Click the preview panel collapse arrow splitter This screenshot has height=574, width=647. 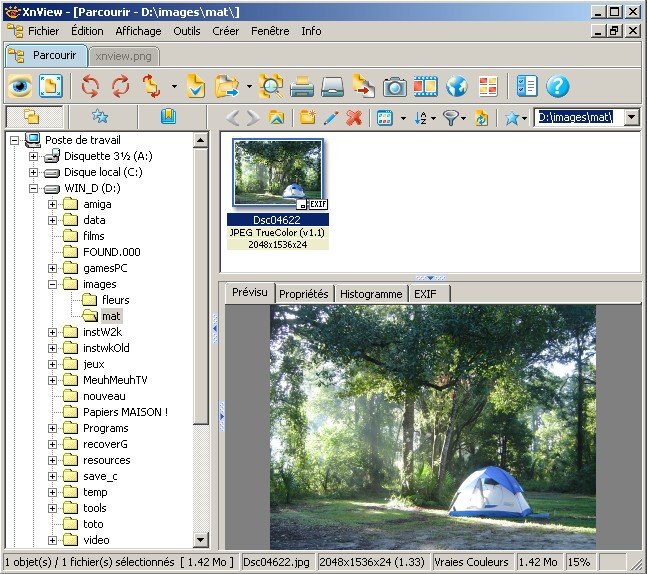pyautogui.click(x=430, y=278)
